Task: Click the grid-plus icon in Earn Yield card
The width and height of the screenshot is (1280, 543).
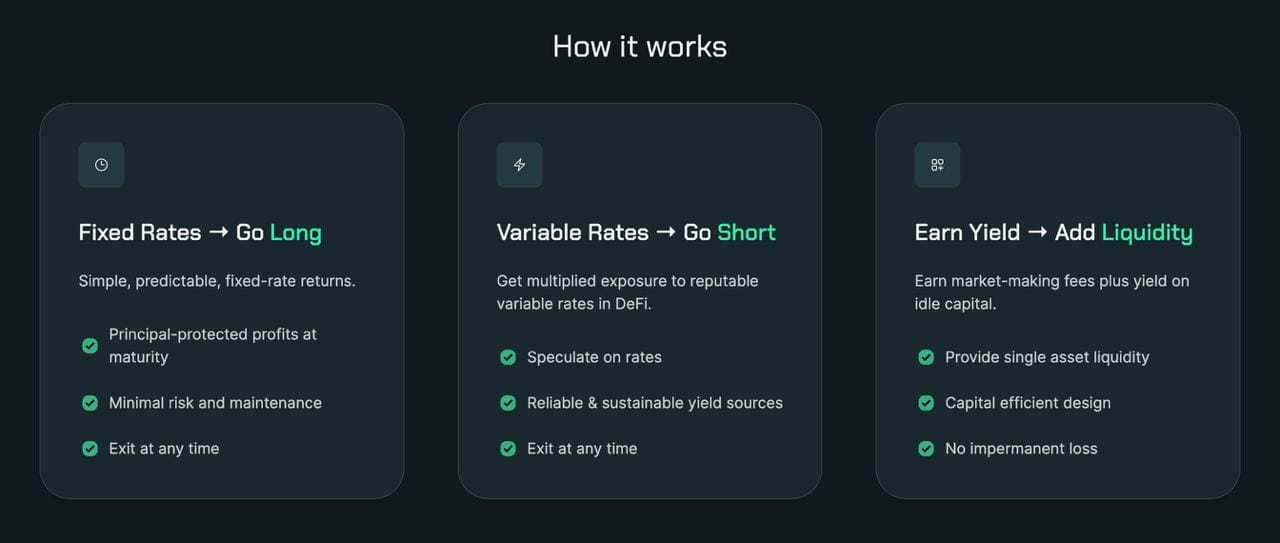Action: [937, 165]
